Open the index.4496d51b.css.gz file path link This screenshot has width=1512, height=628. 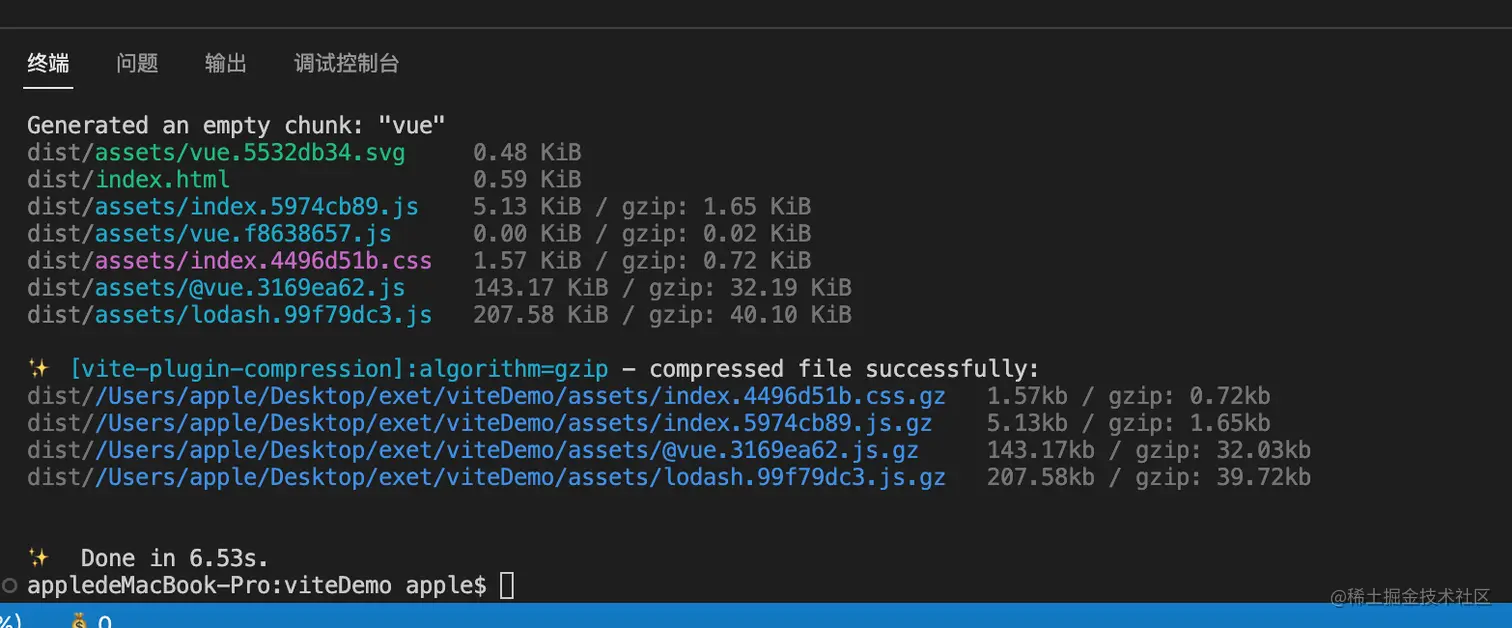520,396
